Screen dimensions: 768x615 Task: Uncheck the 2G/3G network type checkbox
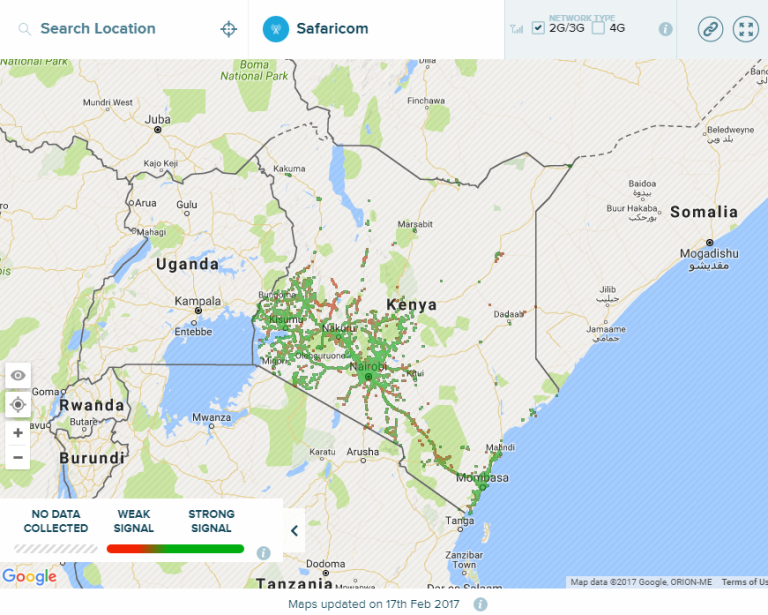tap(538, 28)
